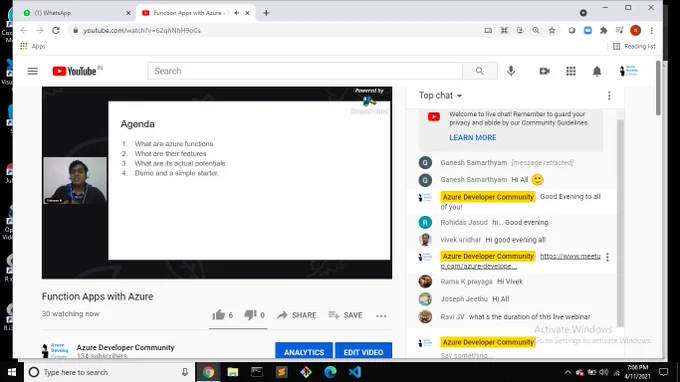Open the Create video camera icon
Image resolution: width=680 pixels, height=382 pixels.
point(544,71)
